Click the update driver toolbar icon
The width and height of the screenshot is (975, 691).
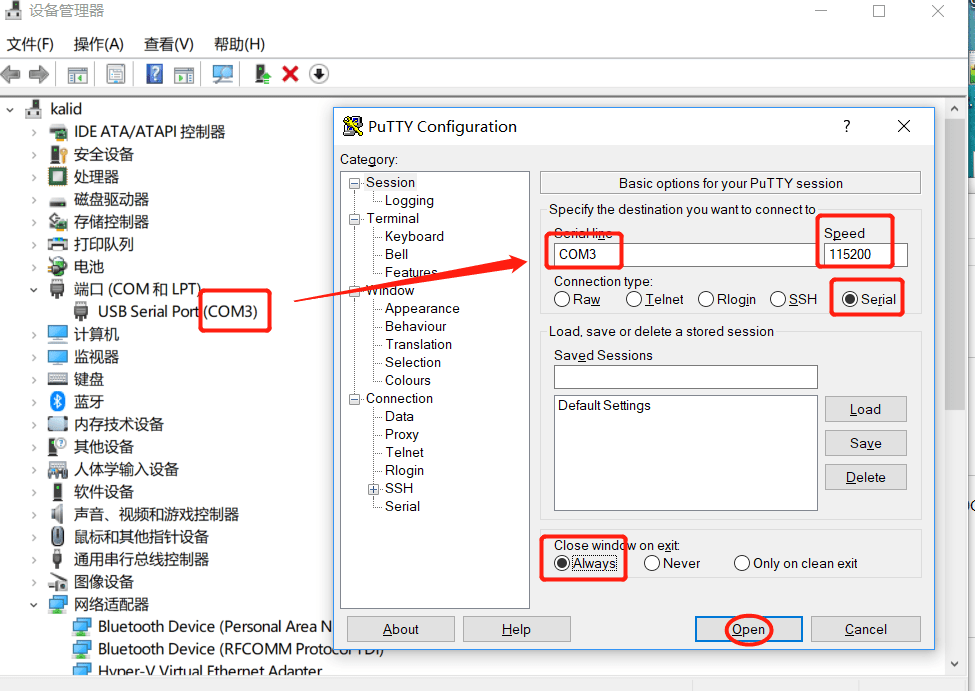click(x=262, y=74)
